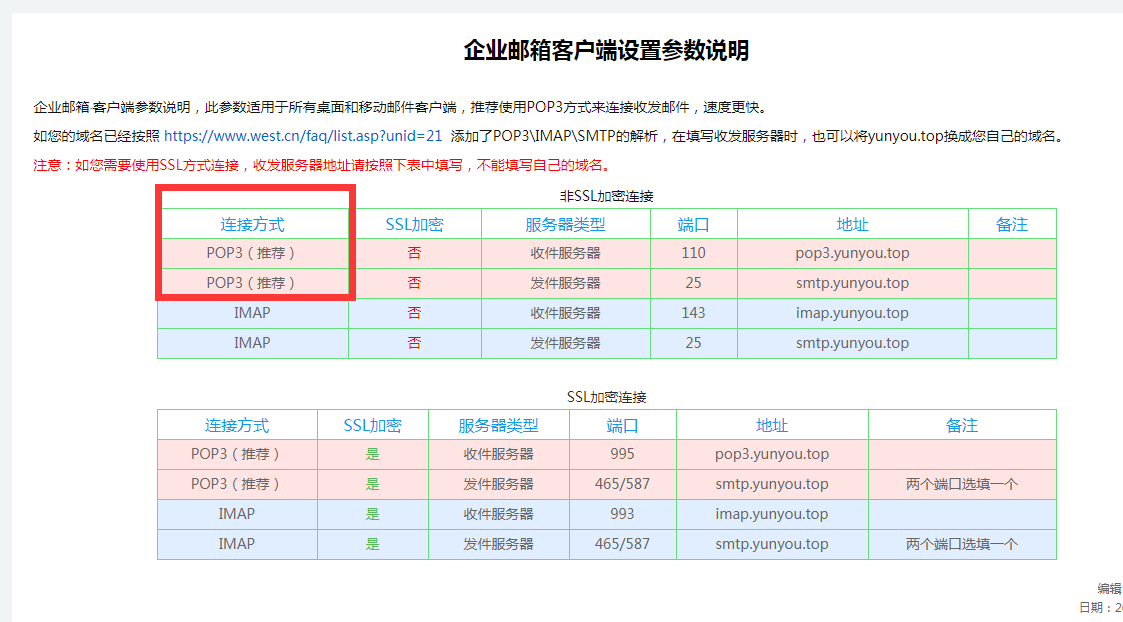This screenshot has width=1123, height=622.
Task: Select port 995 cell
Action: click(622, 454)
